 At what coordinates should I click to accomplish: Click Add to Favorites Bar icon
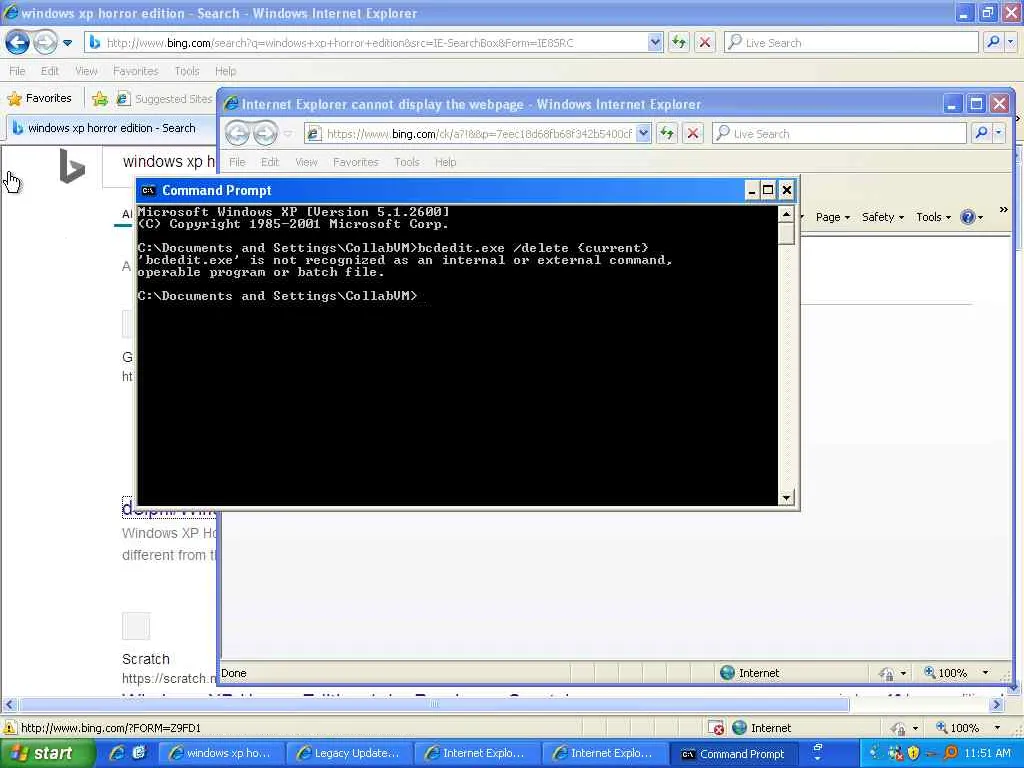(99, 99)
